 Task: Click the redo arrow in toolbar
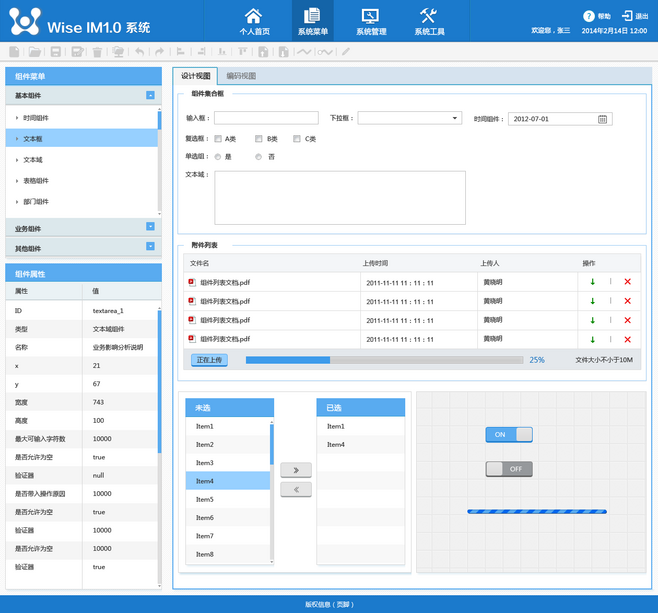click(x=160, y=52)
